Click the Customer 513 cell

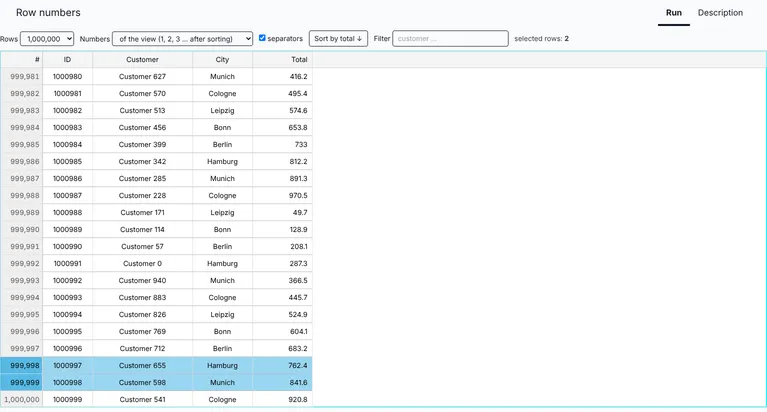click(142, 111)
